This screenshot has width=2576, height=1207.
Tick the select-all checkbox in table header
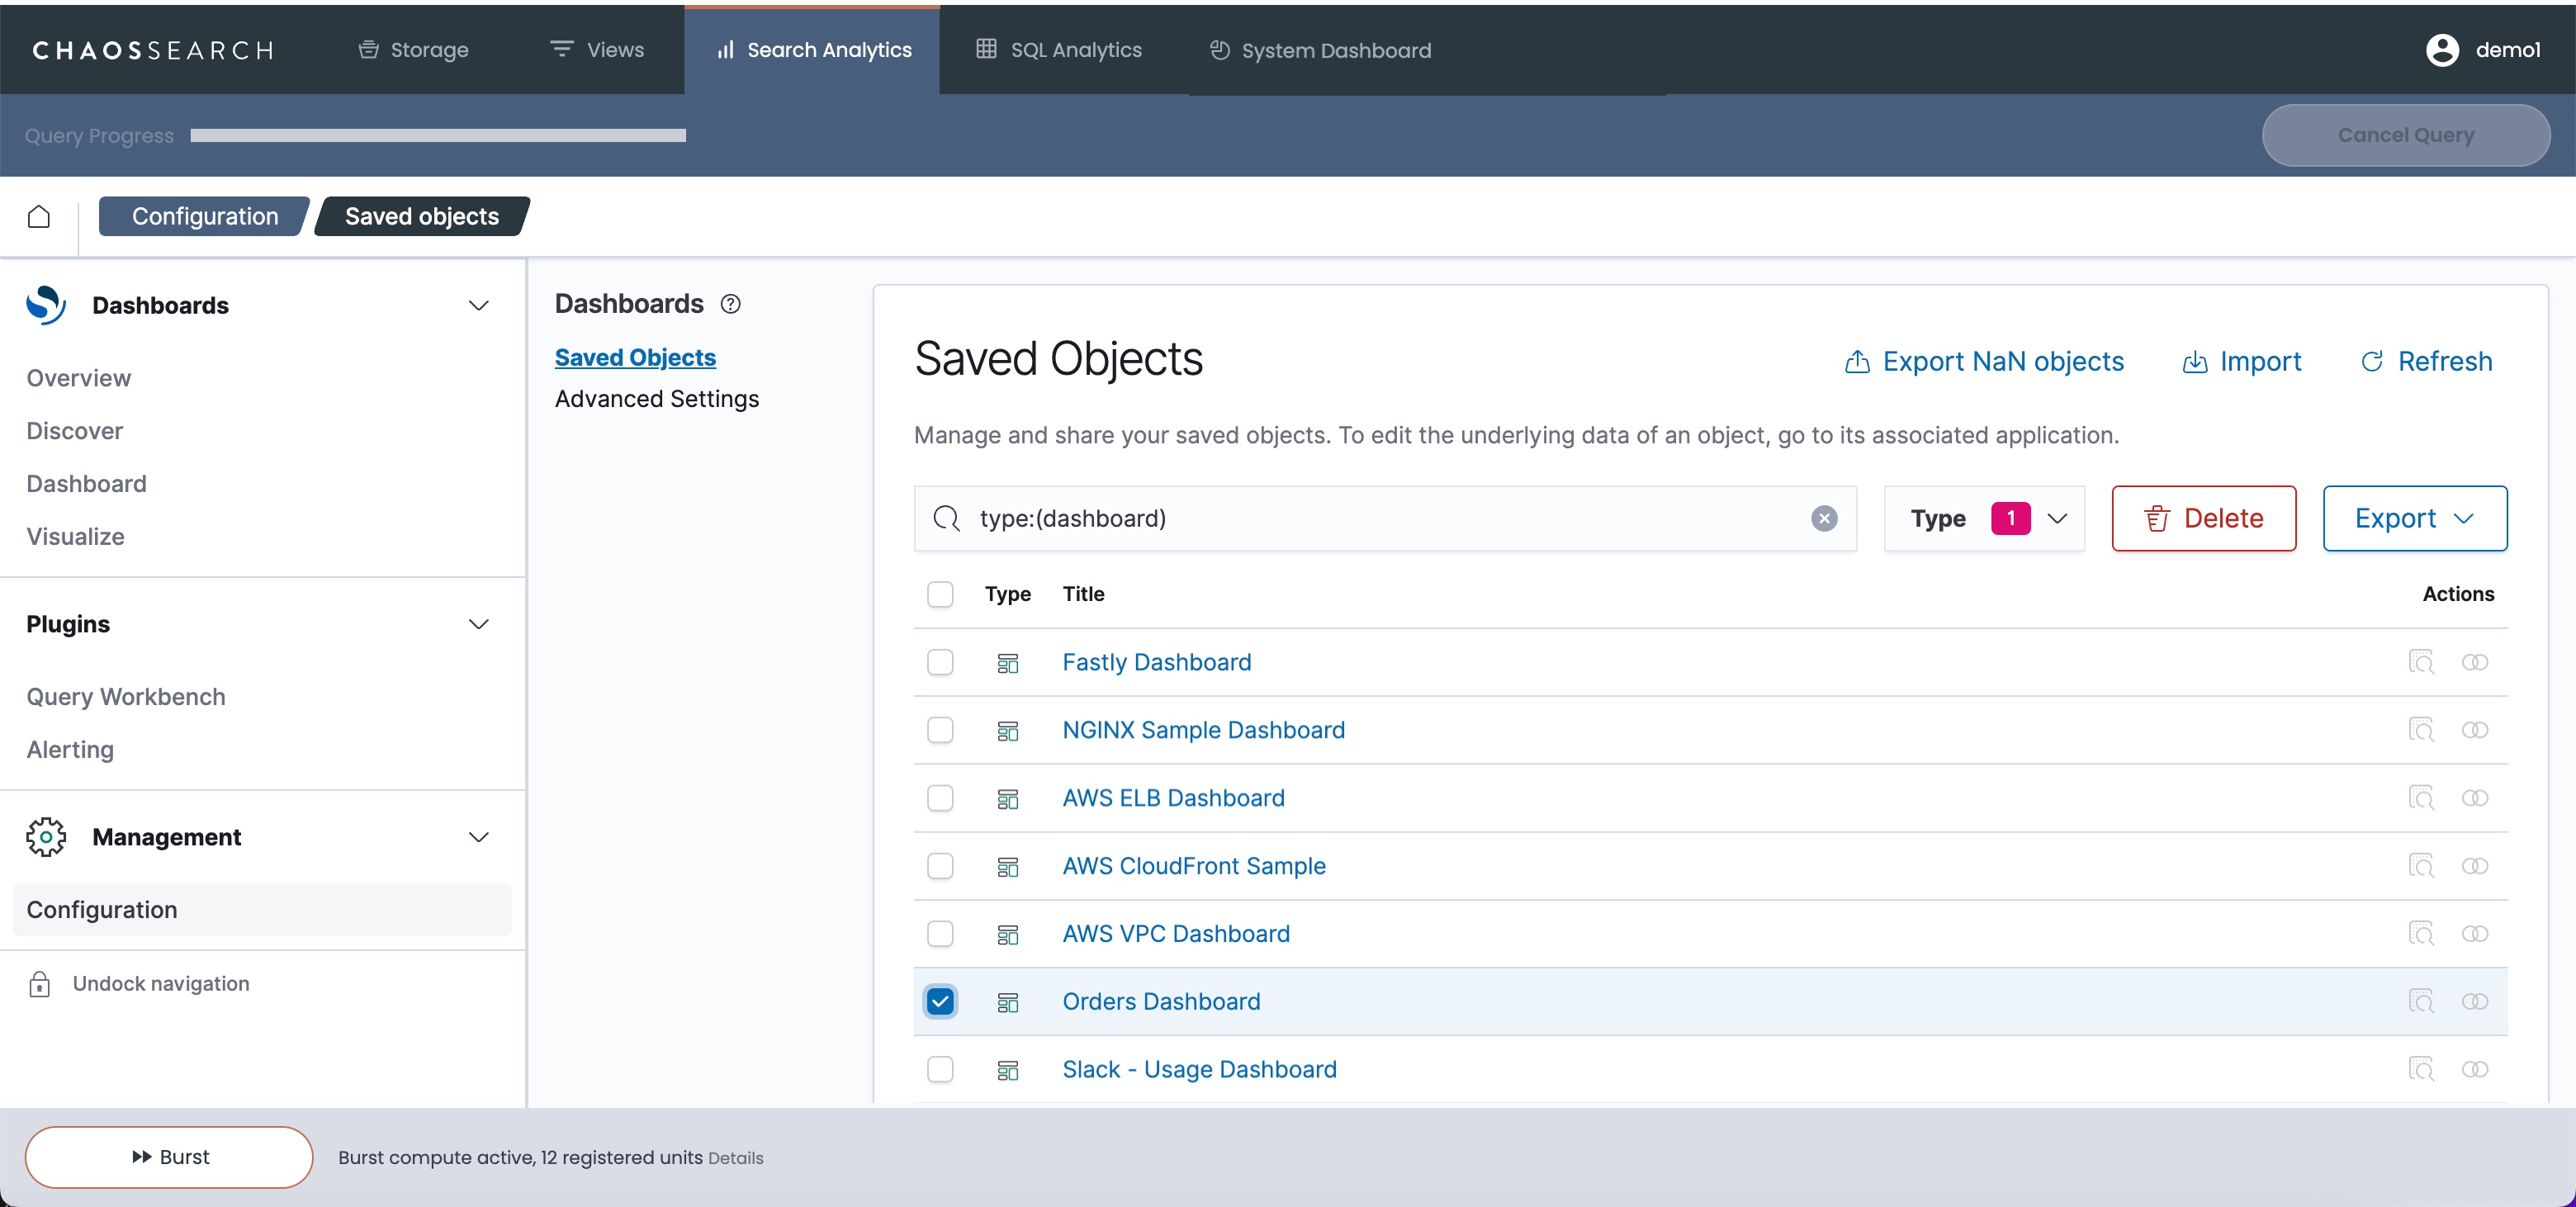click(940, 594)
